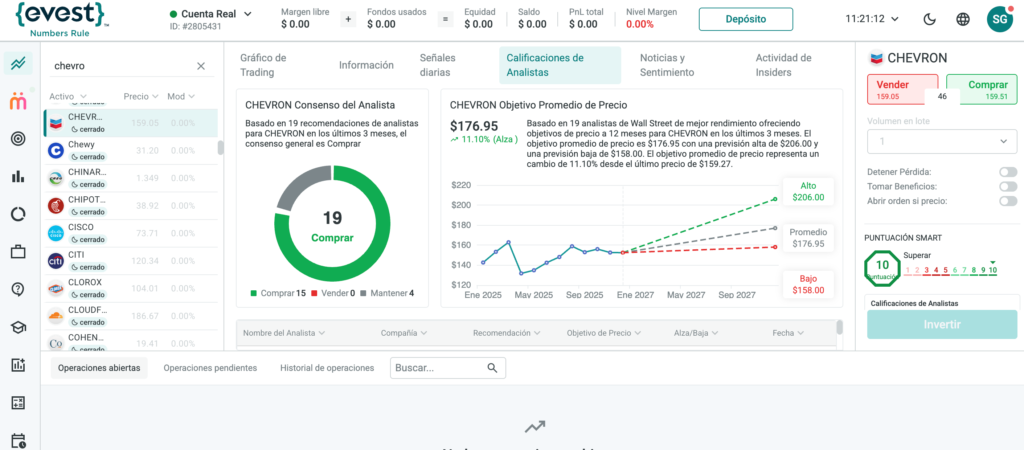Click the Comprar 159.51 button
The height and width of the screenshot is (450, 1024).
point(982,90)
